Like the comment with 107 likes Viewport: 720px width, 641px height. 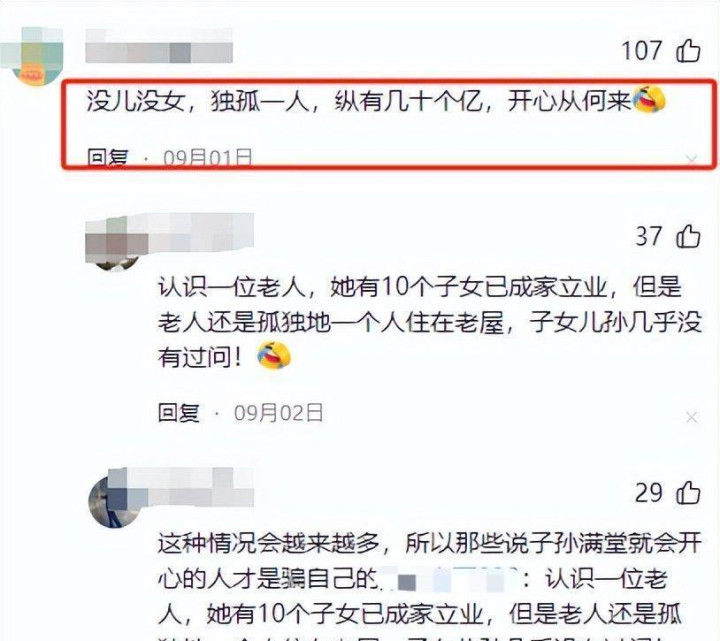688,51
